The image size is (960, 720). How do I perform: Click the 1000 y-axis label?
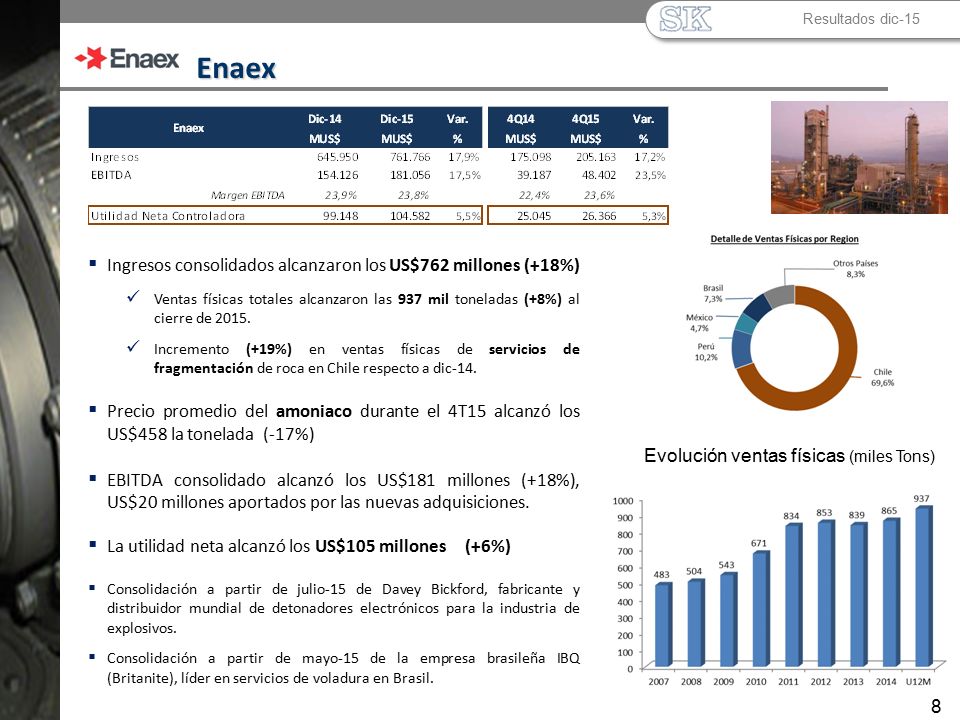pyautogui.click(x=623, y=501)
